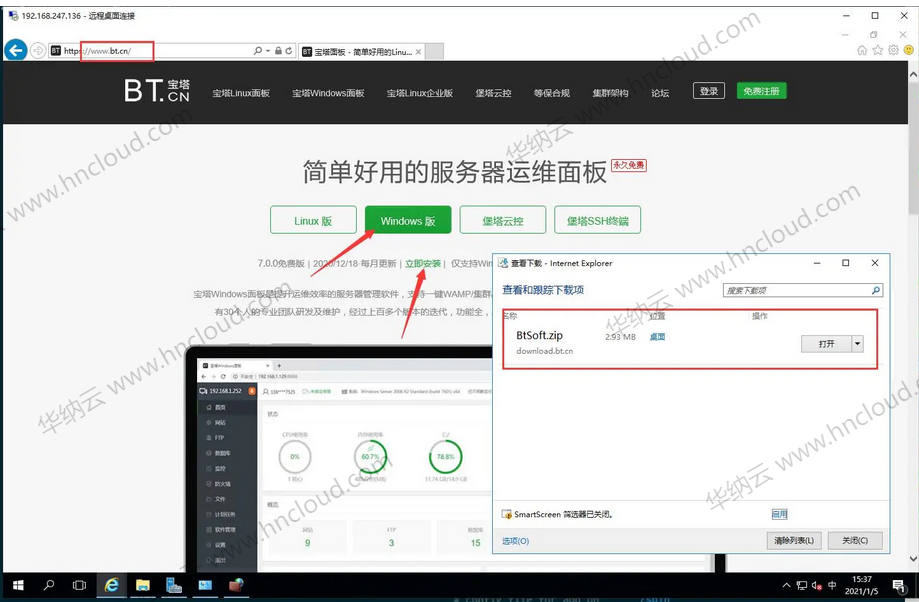Click the SmartScreen shield icon
Screen dimensions: 919x602
pyautogui.click(x=506, y=514)
